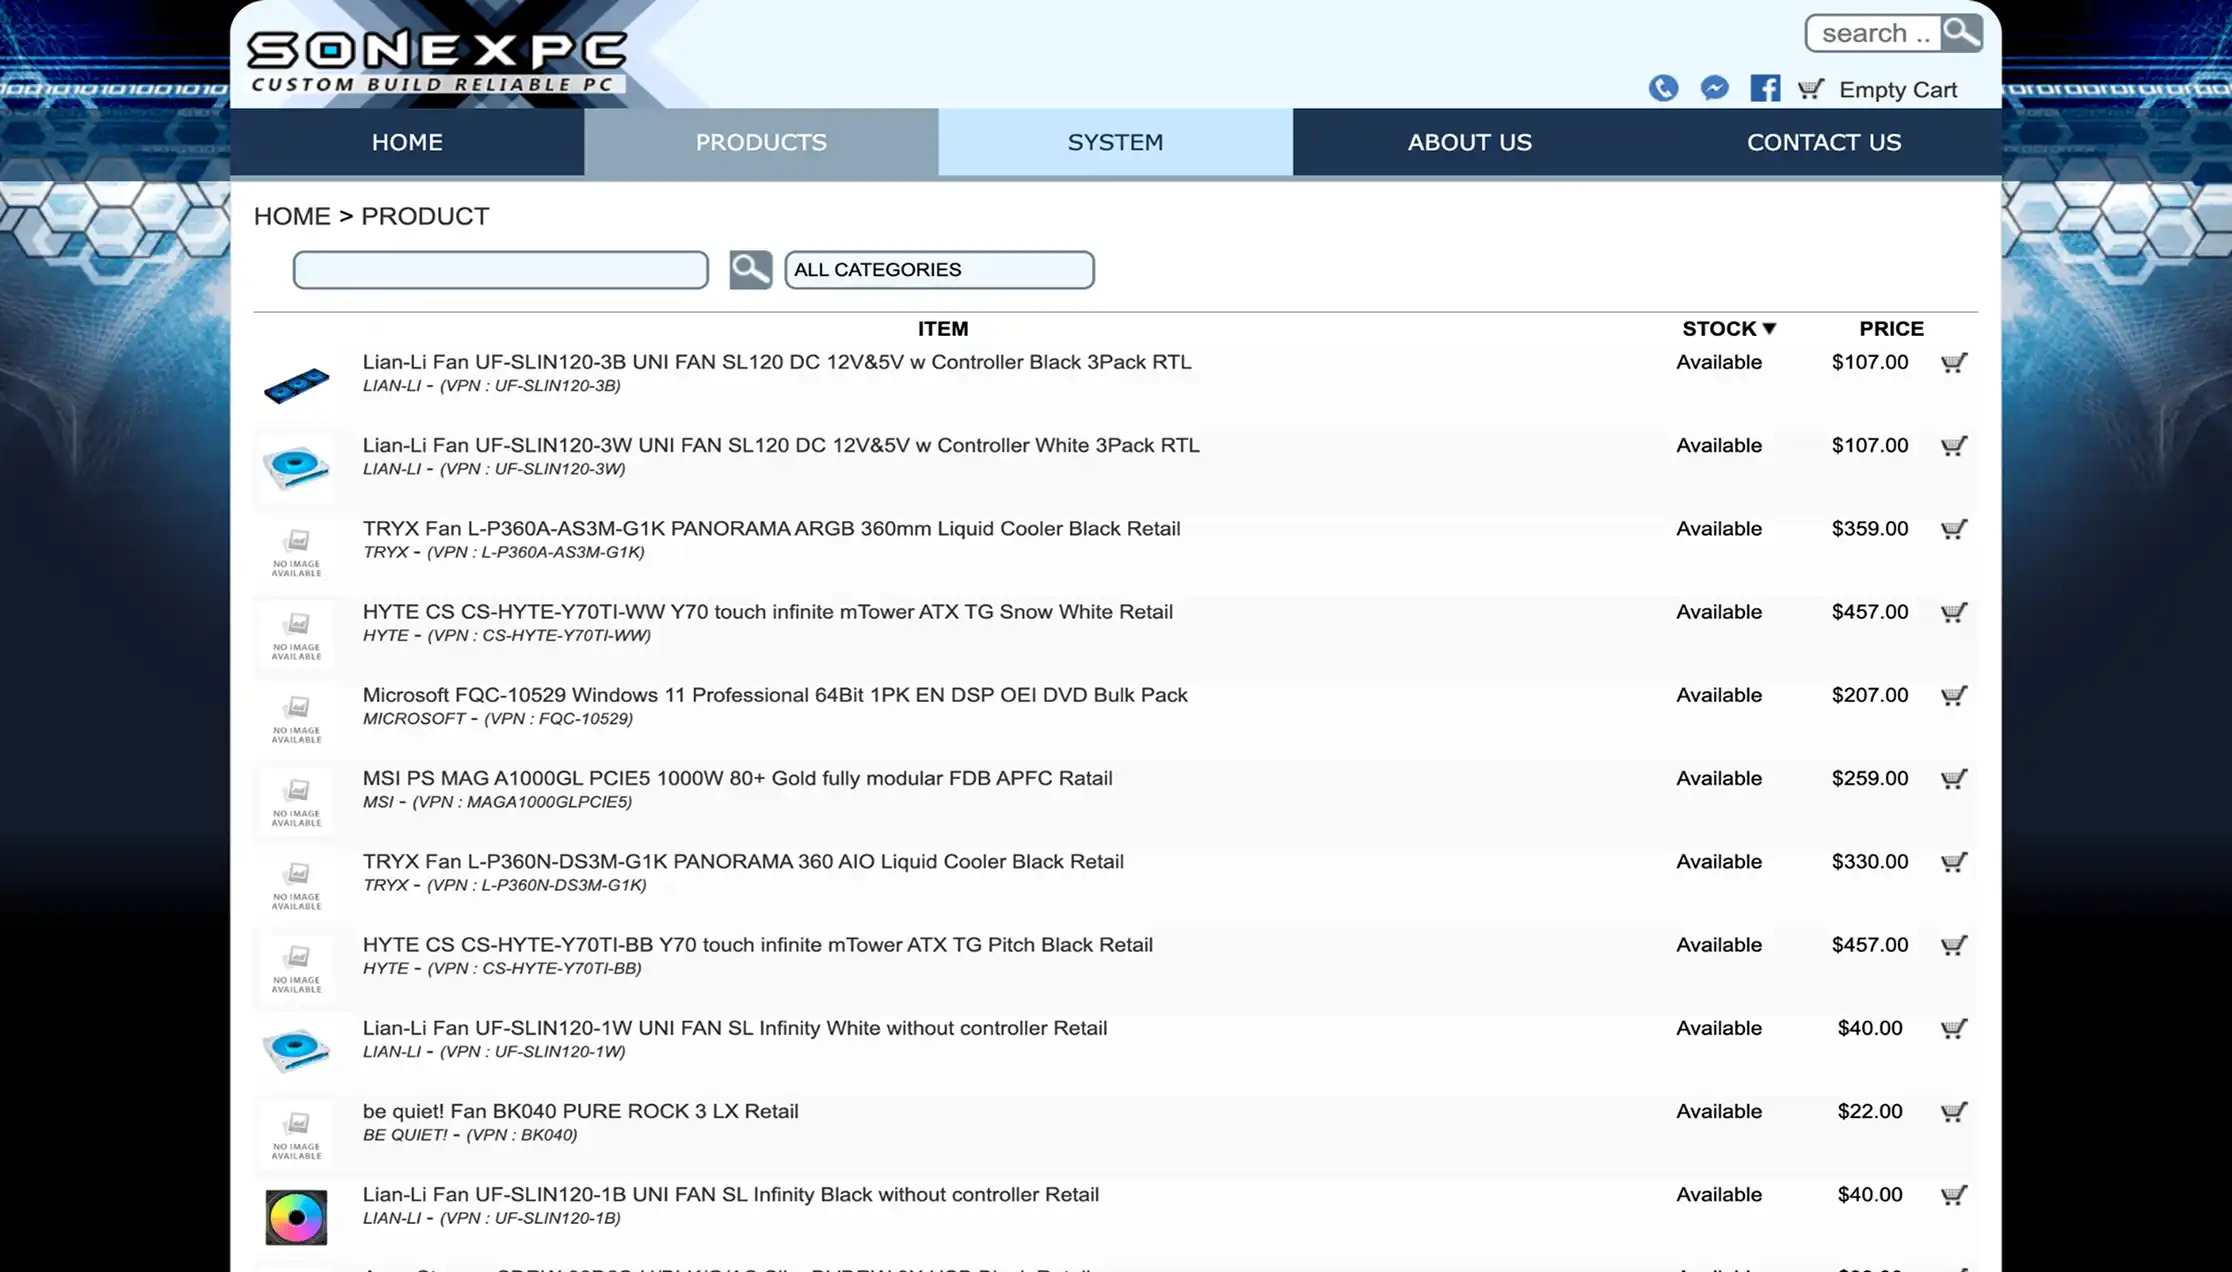Viewport: 2232px width, 1272px height.
Task: Click the Empty Cart link
Action: click(x=1897, y=89)
